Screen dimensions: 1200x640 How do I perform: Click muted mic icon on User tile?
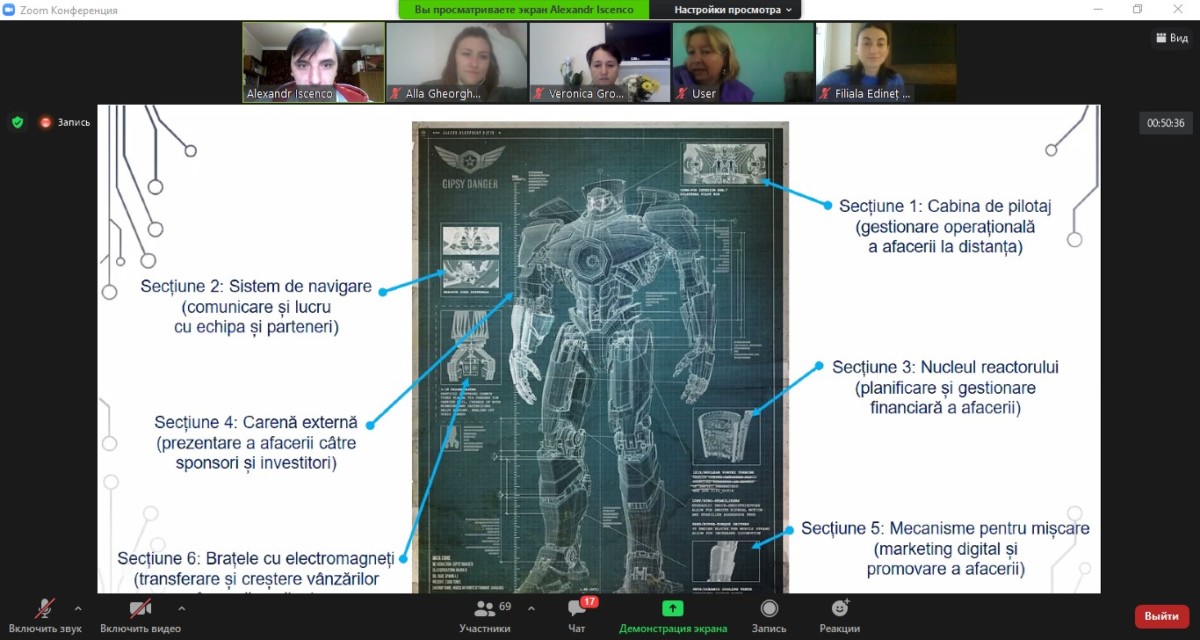(681, 94)
